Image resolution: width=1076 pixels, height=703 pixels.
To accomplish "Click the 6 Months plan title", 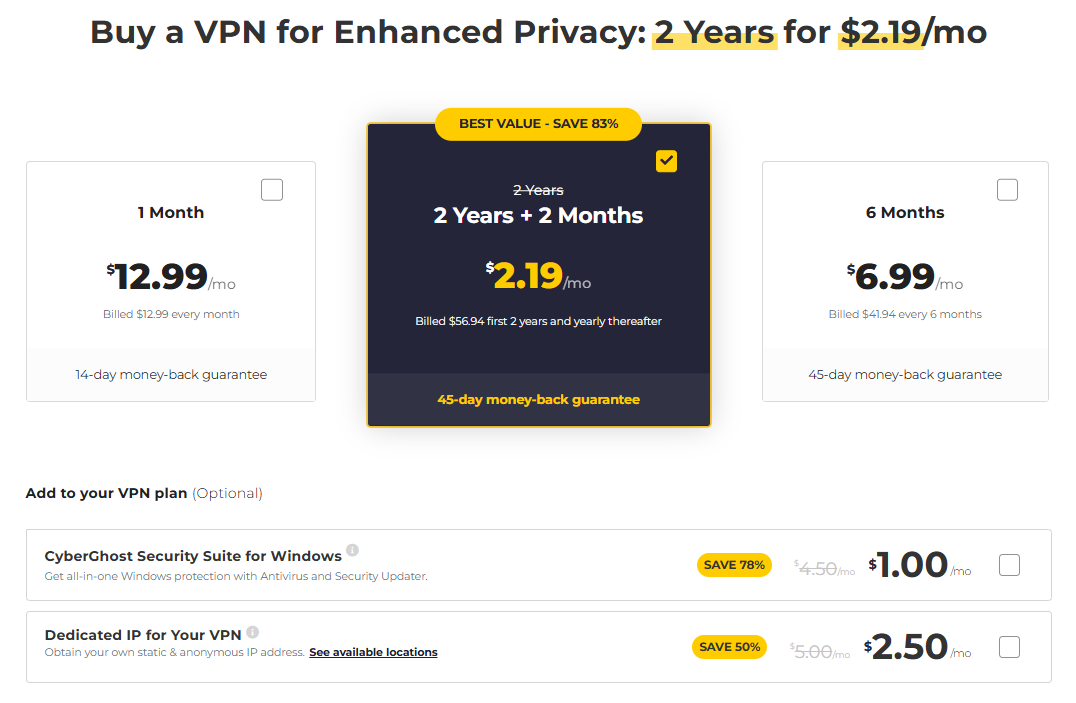I will 905,212.
